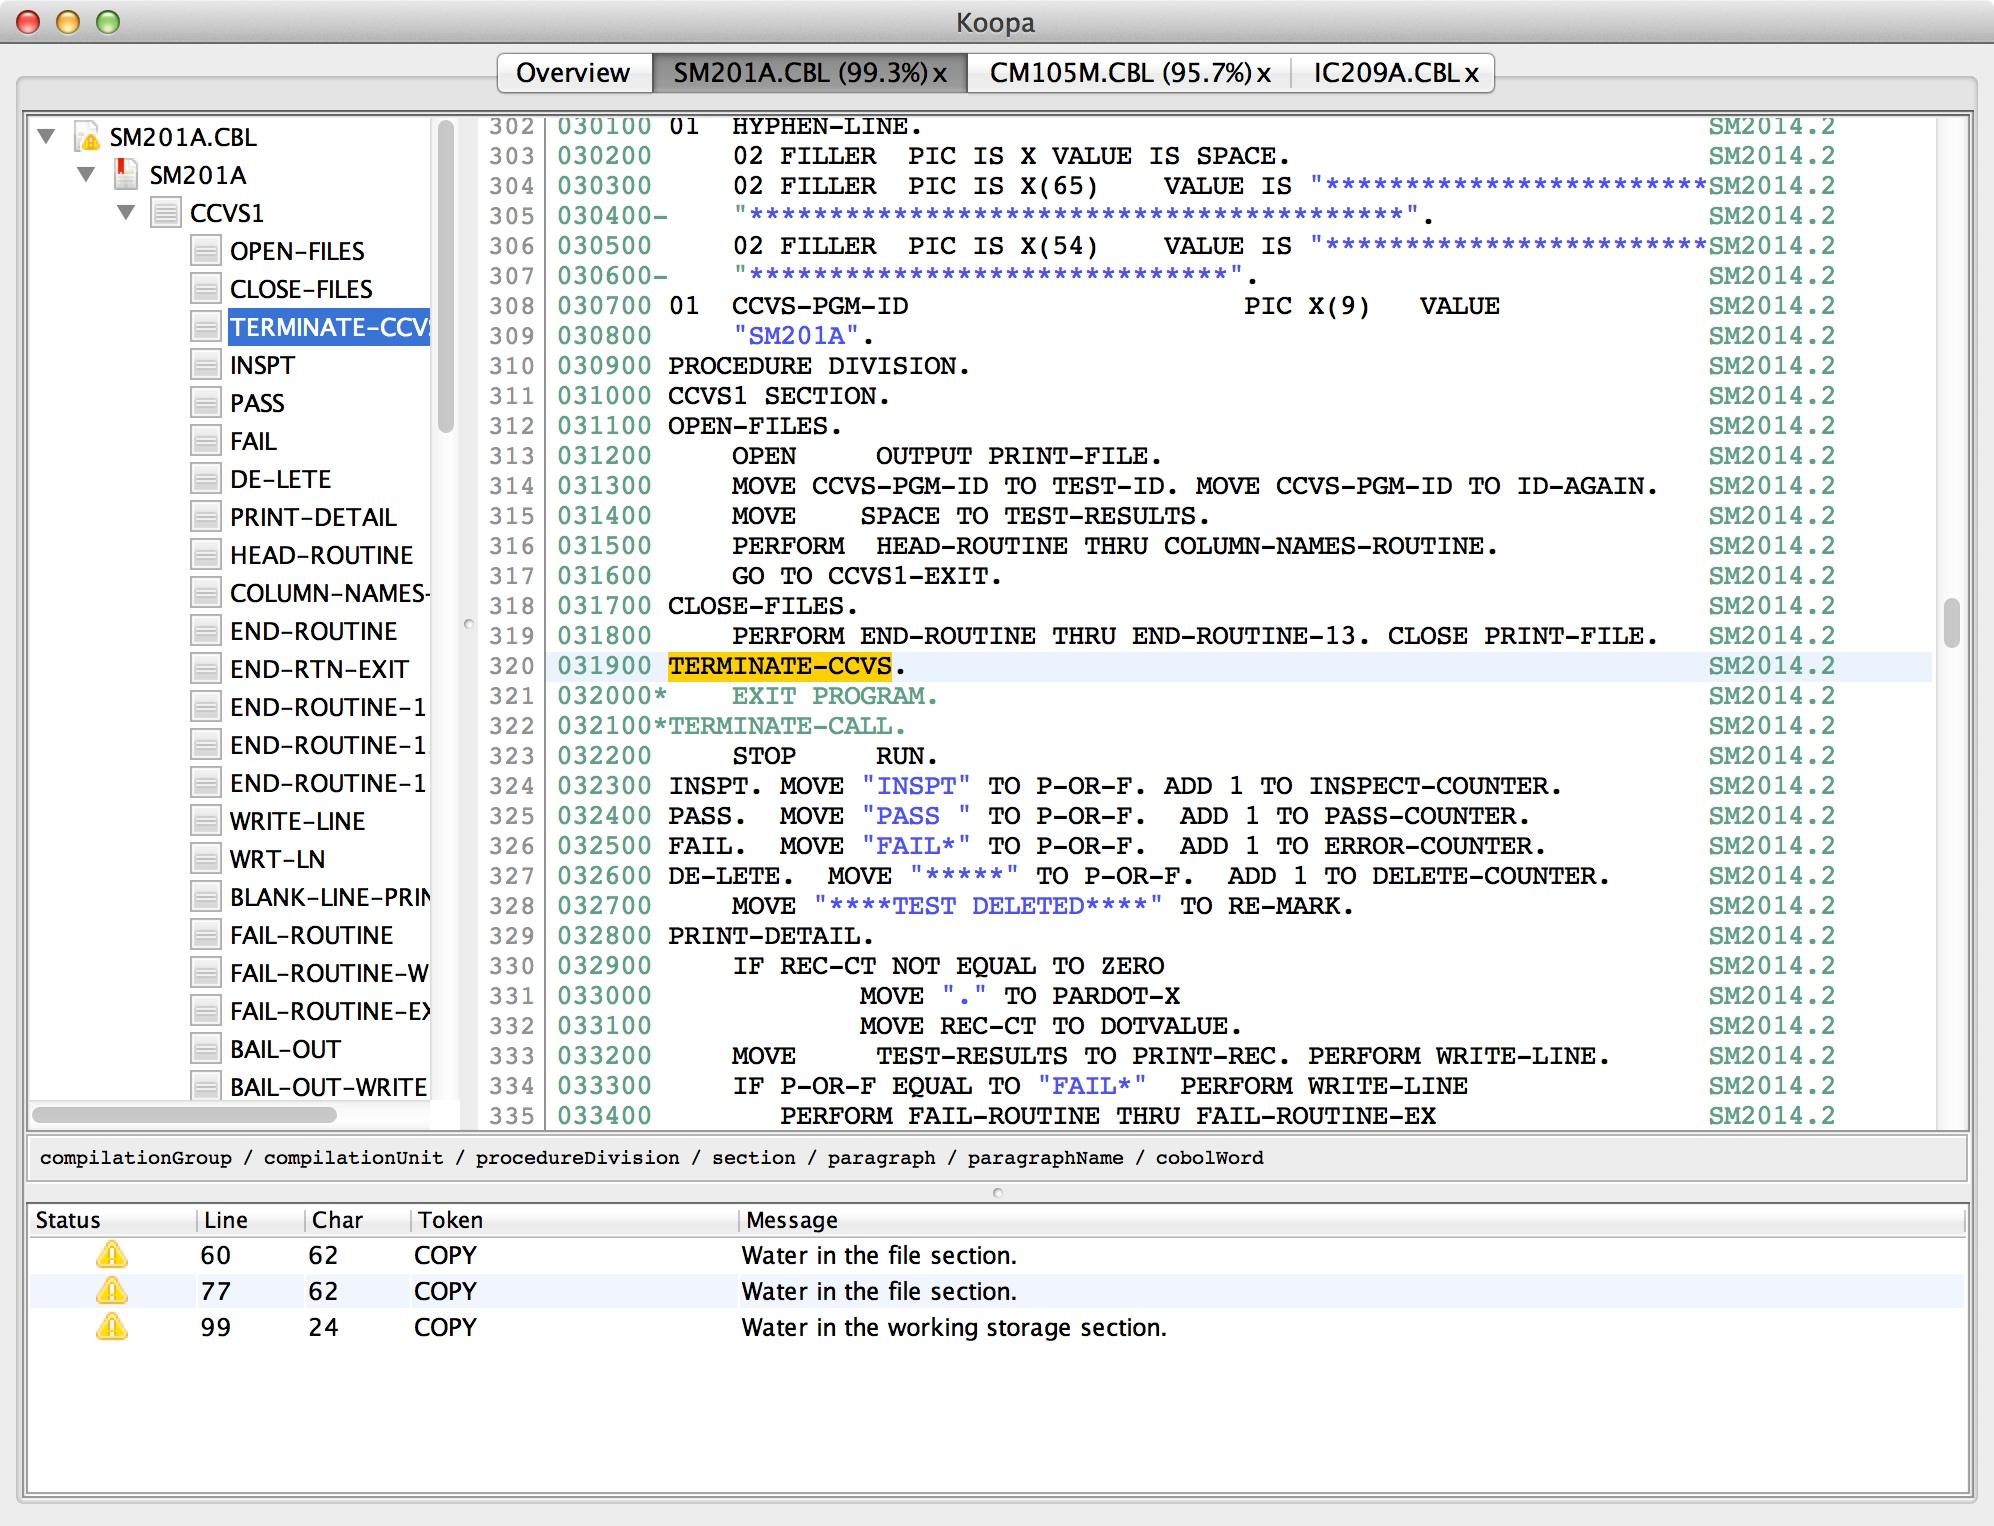Click warning icon for line 99 message
The width and height of the screenshot is (1994, 1526).
(x=112, y=1327)
